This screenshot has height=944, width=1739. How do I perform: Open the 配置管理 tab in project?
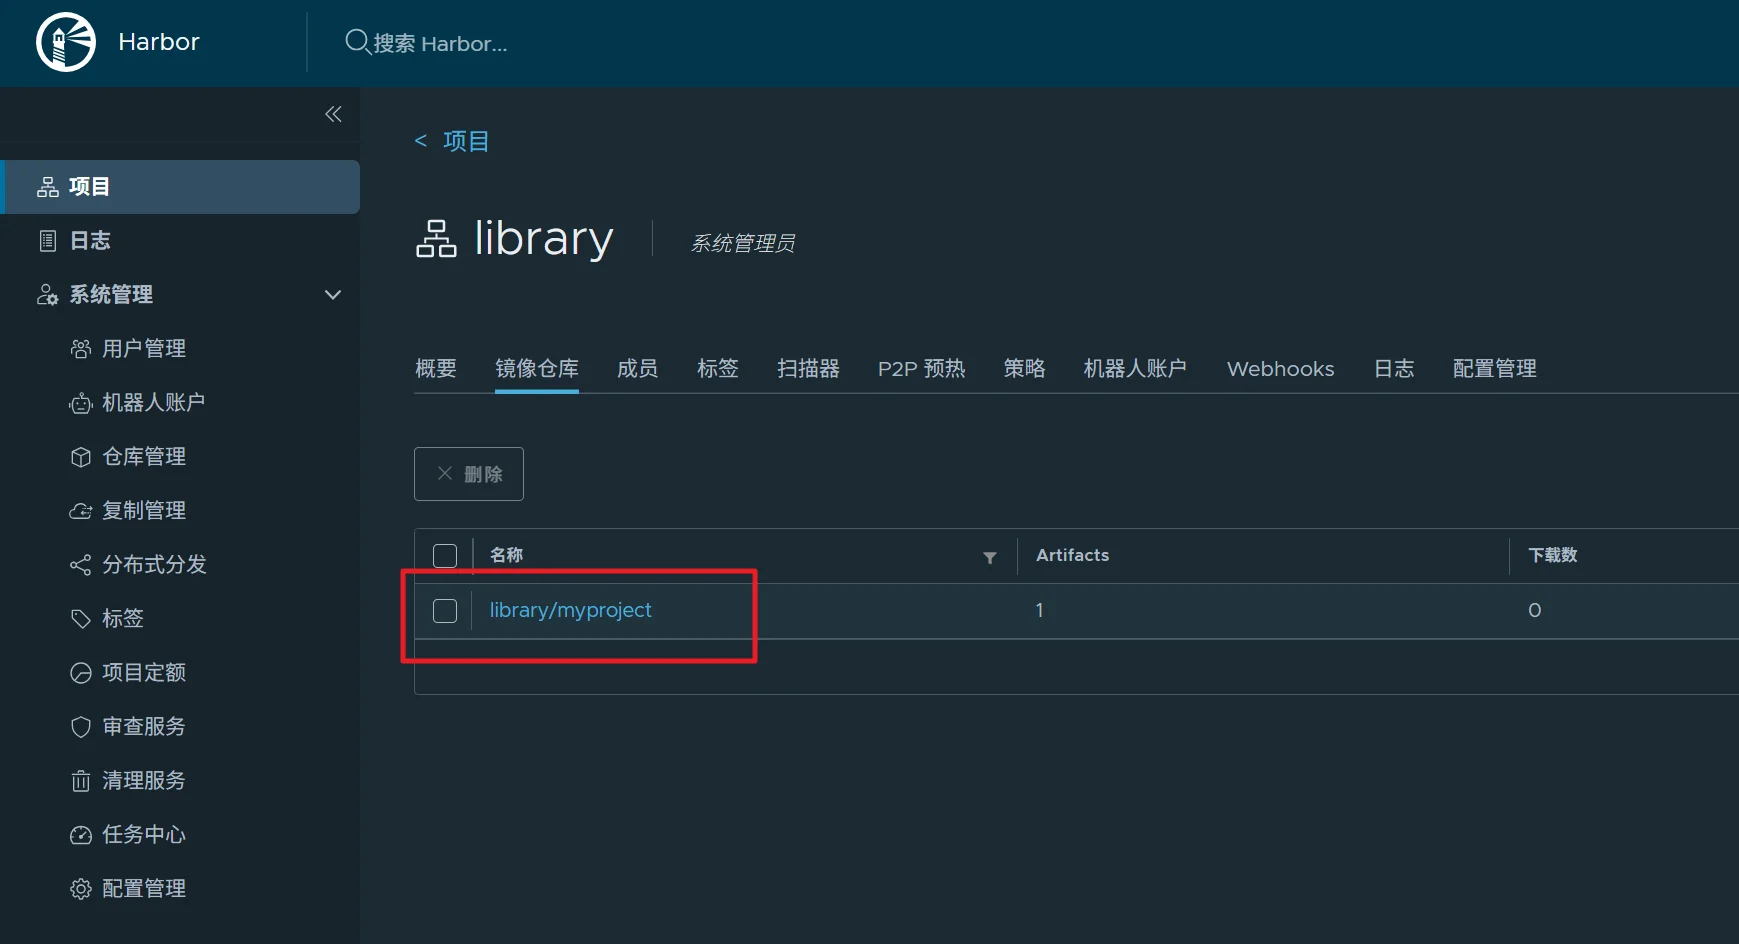1495,369
